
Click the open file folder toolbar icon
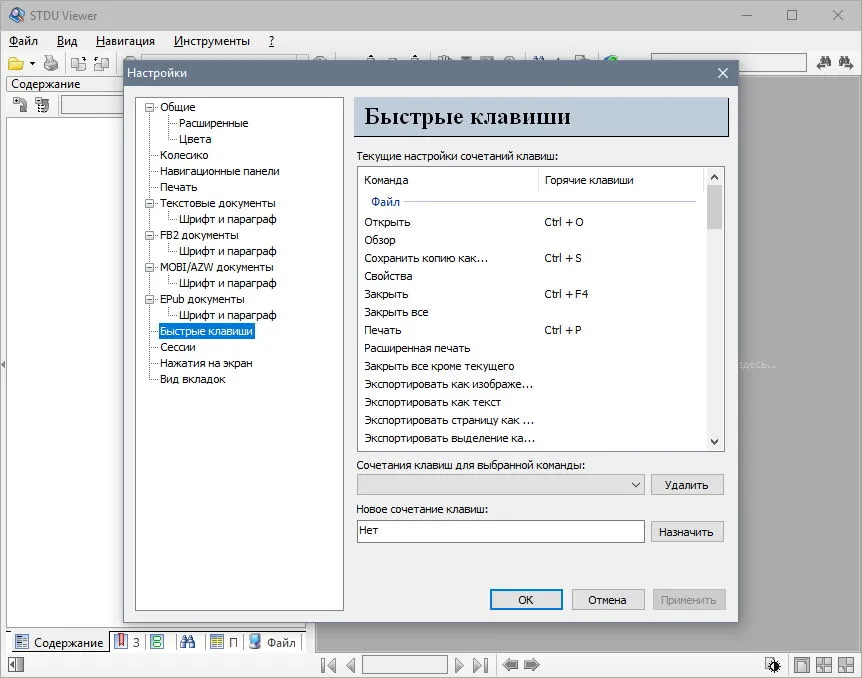[x=16, y=64]
